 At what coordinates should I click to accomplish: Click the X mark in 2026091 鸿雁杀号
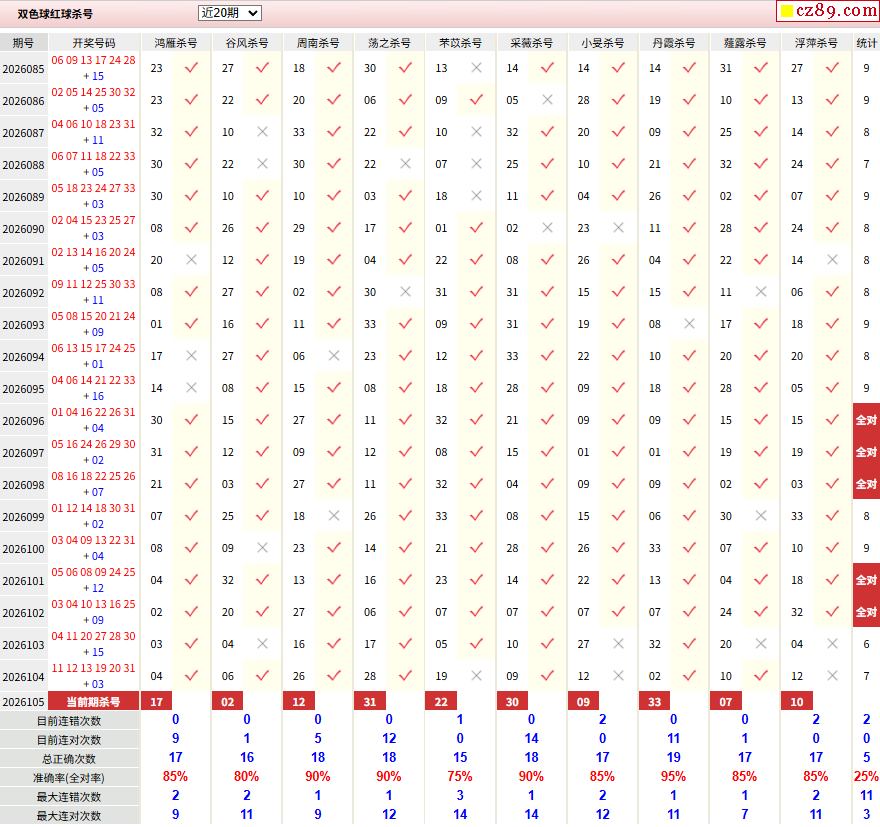click(x=191, y=260)
